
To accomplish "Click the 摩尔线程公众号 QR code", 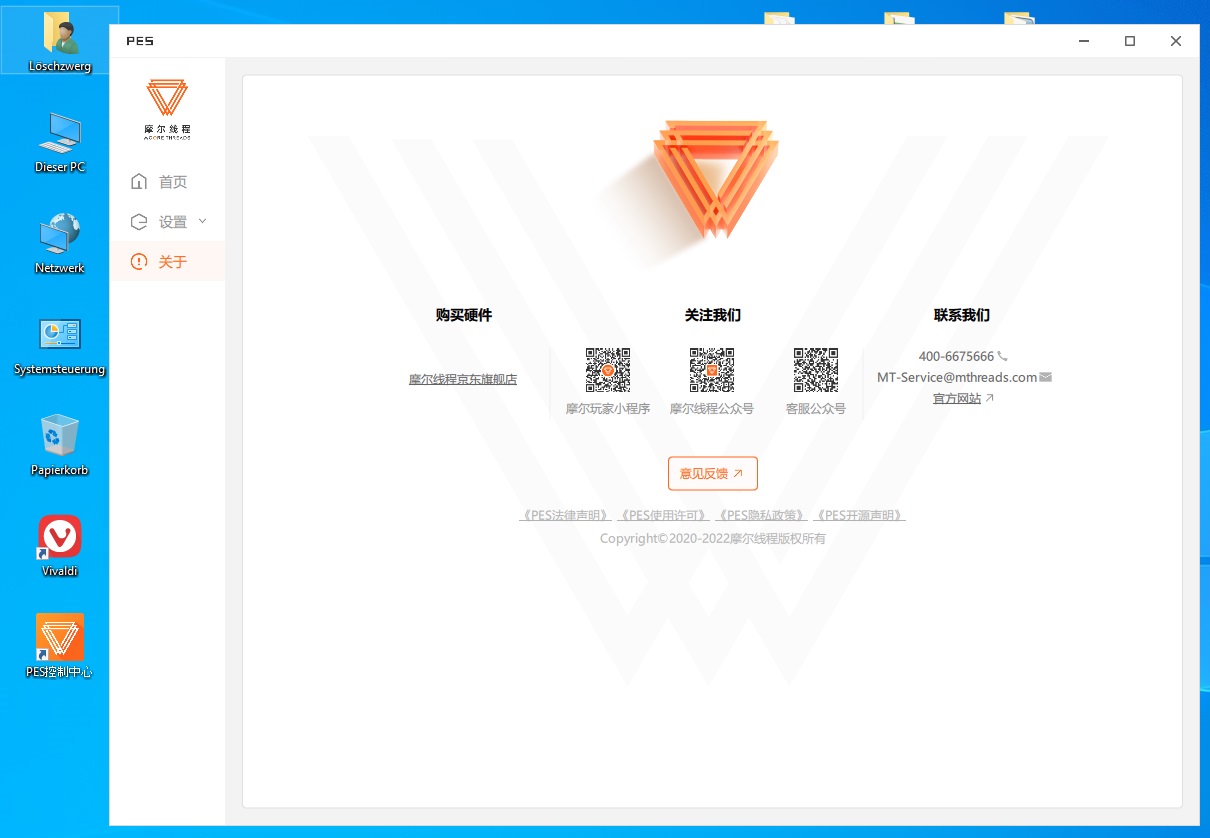I will point(712,370).
